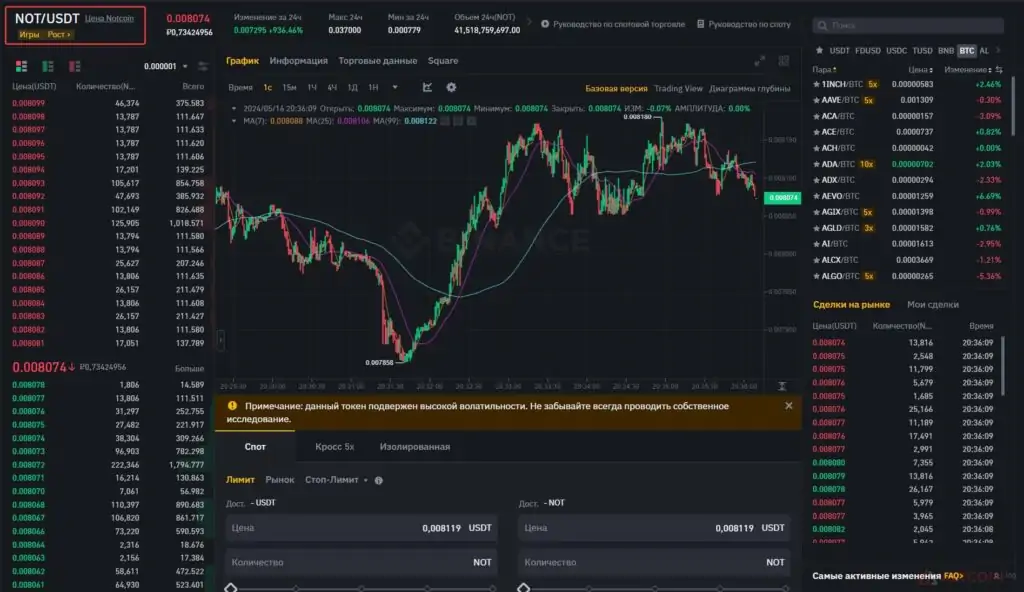Toggle favorite star for 1INCH/BTC

[816, 84]
